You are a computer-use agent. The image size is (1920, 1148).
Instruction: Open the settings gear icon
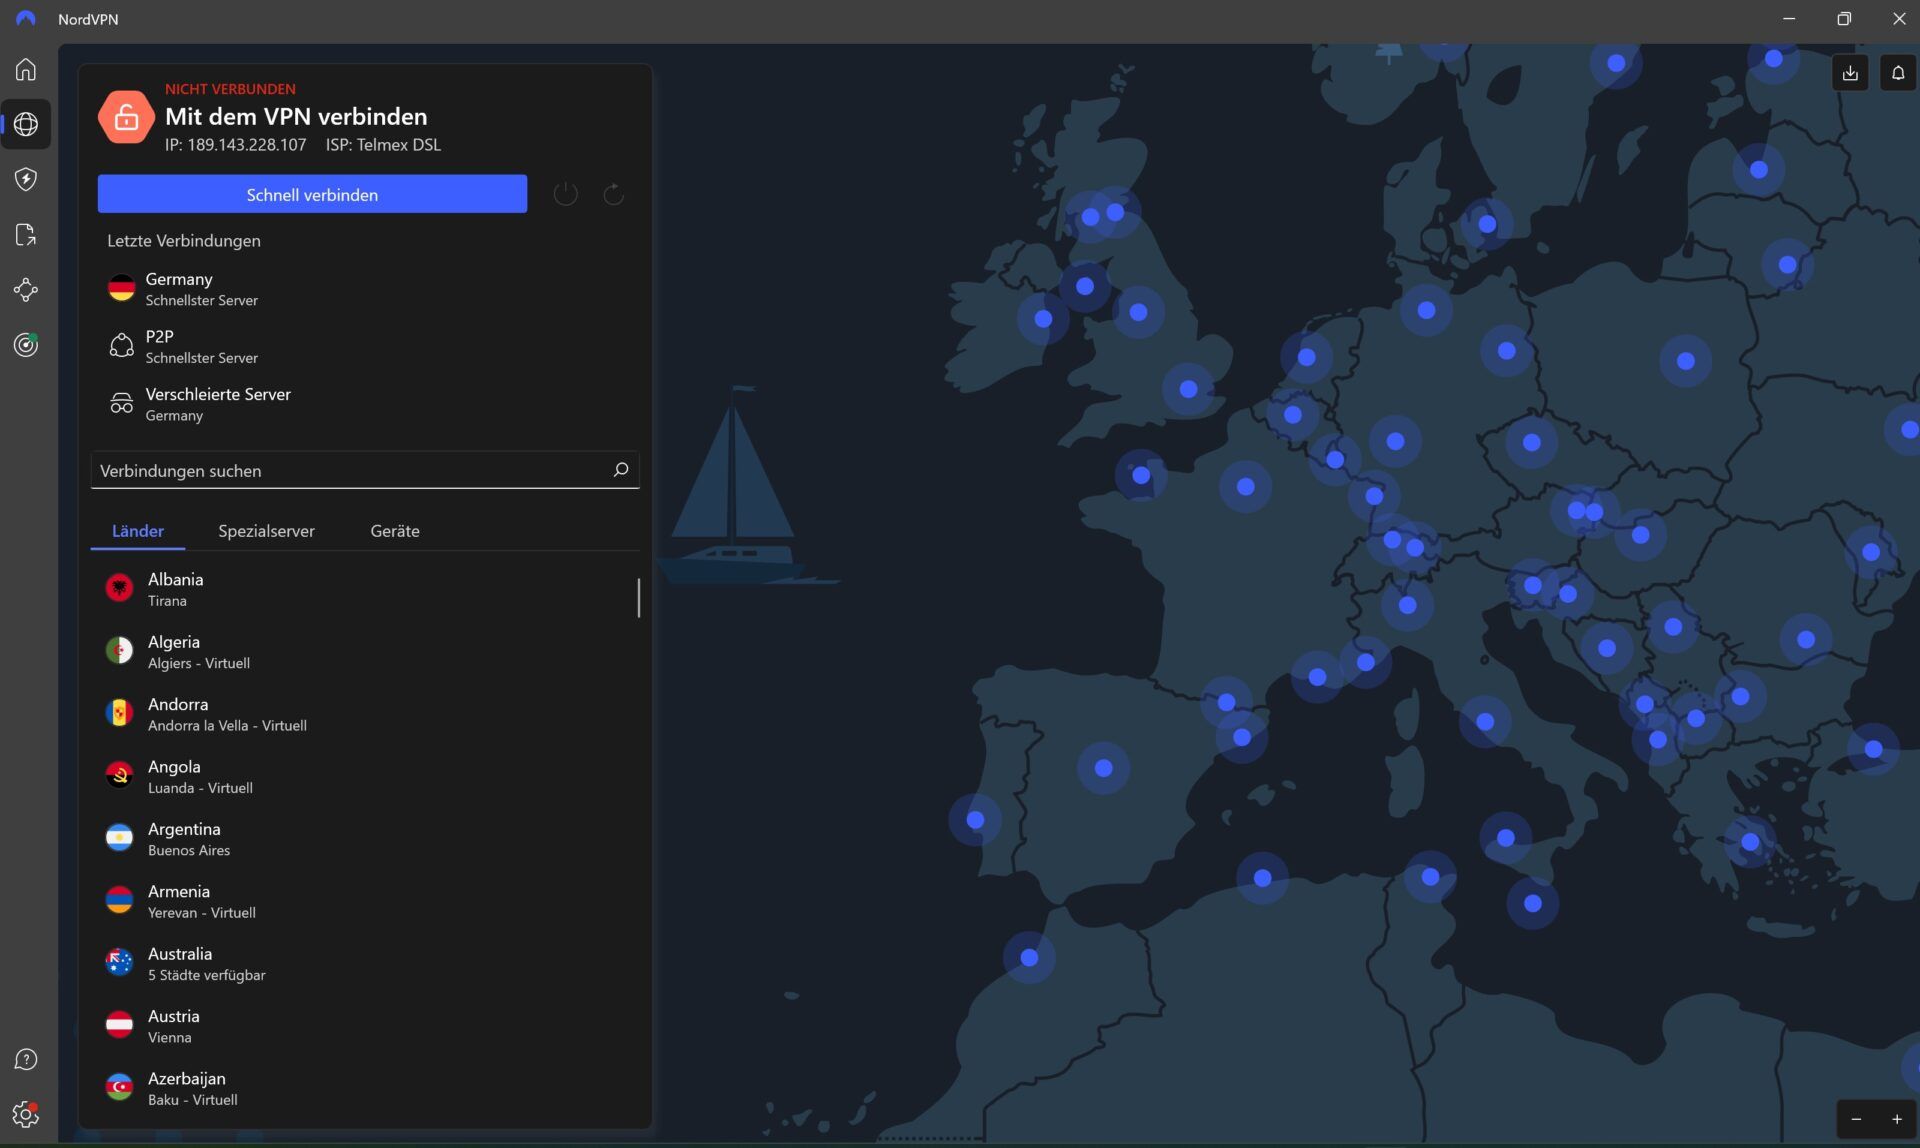point(26,1114)
